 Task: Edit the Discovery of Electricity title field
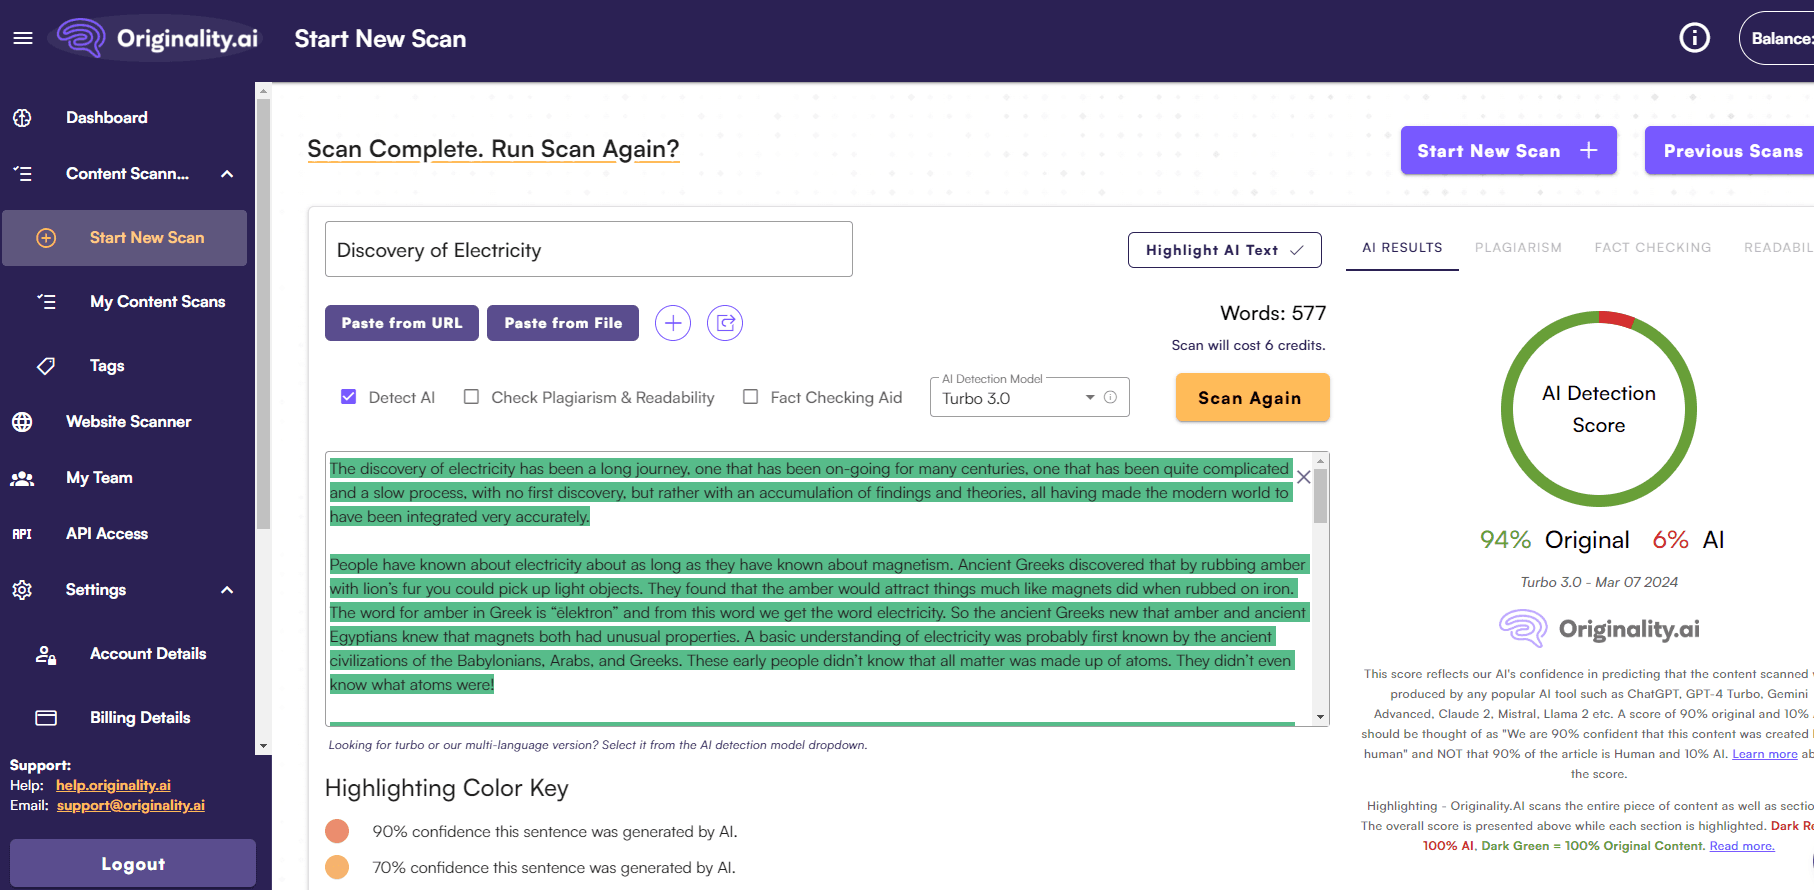588,250
